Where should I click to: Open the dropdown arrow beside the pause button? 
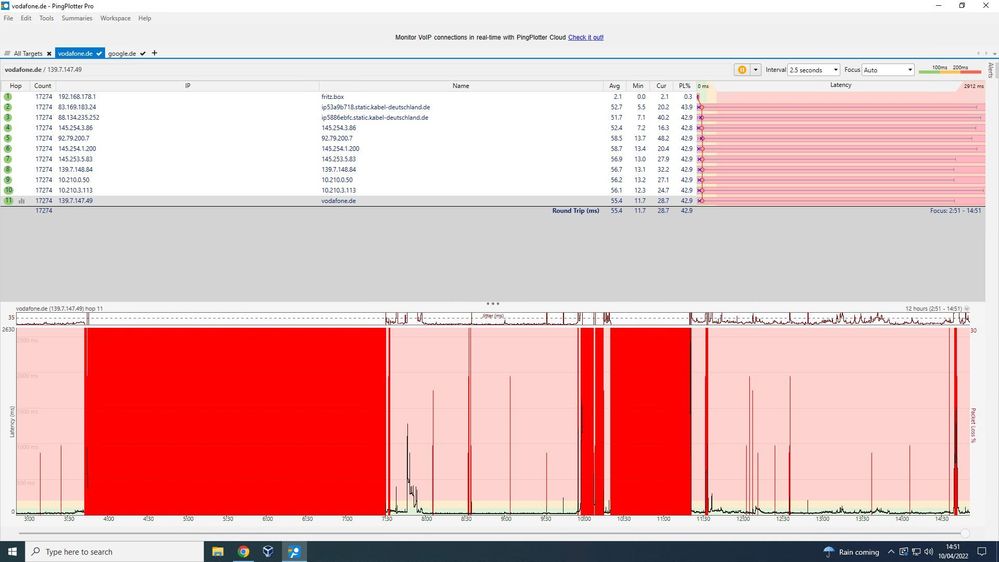click(756, 70)
